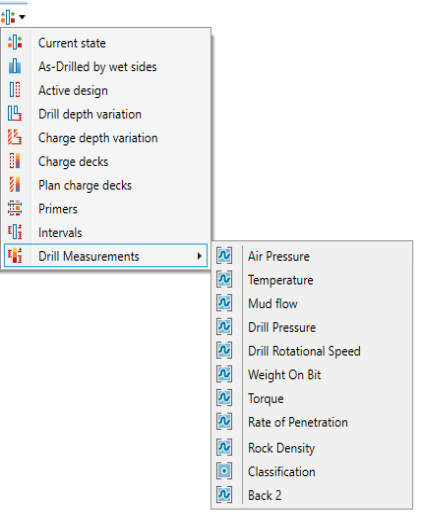Click the Current state icon
423x515 pixels.
pyautogui.click(x=15, y=43)
